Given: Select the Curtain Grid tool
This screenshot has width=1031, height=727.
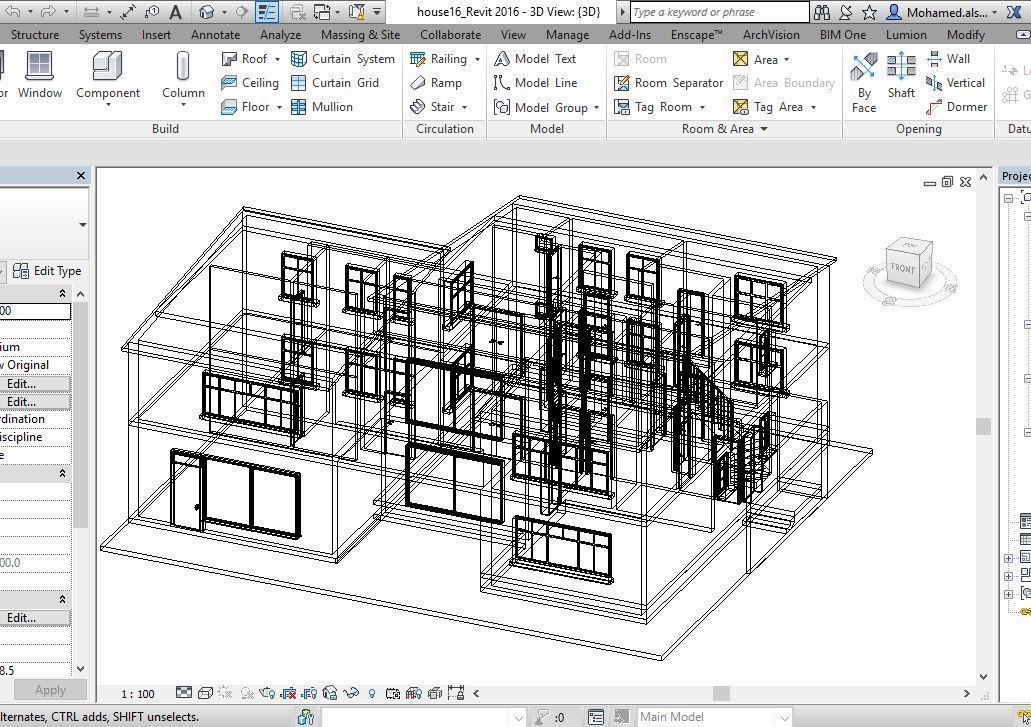Looking at the screenshot, I should pos(335,83).
